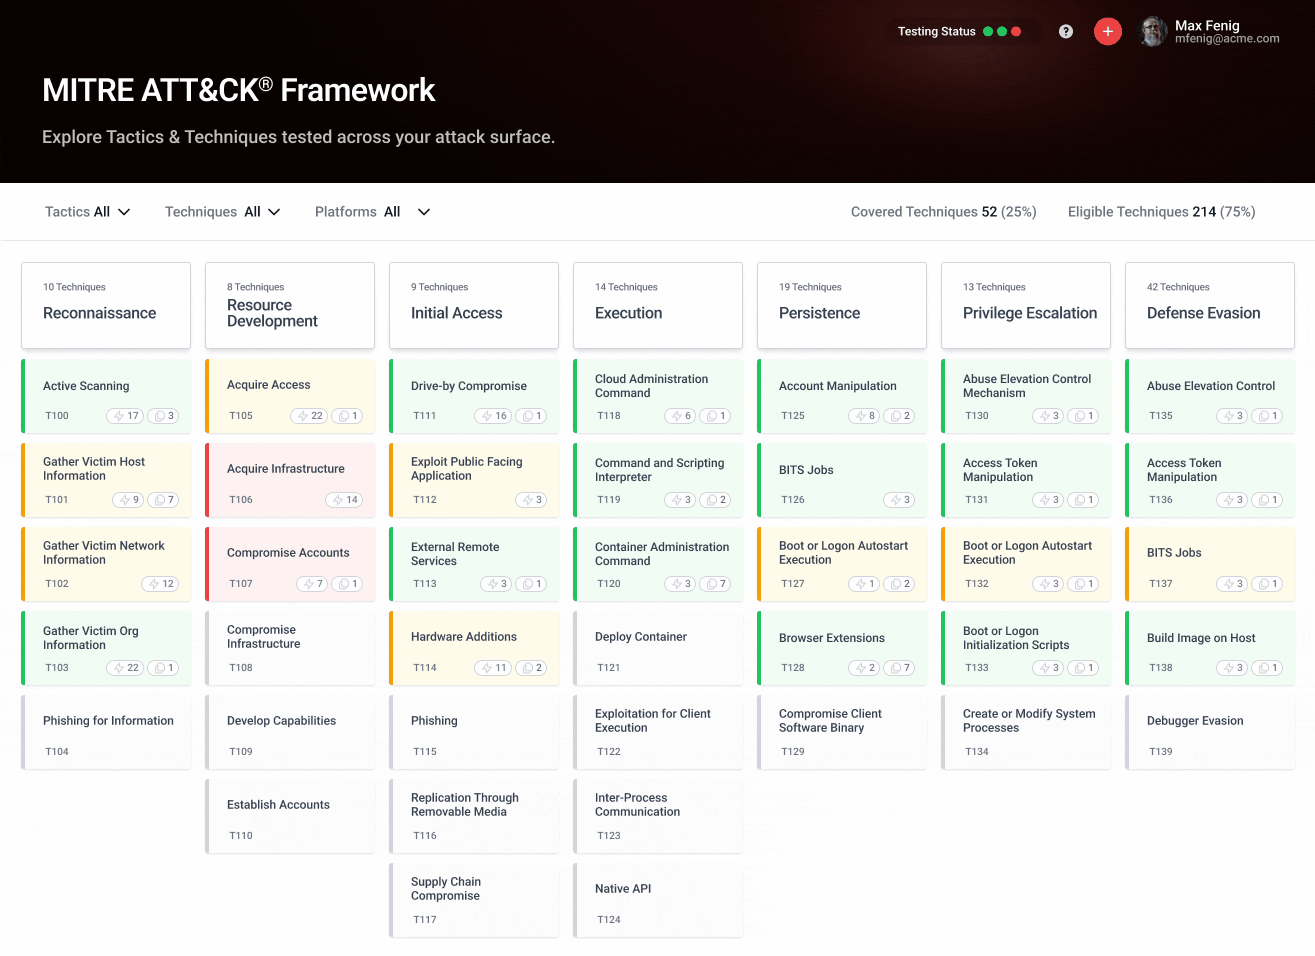Select the Privilege Escalation tactic header
Viewport: 1315px width, 956px height.
(x=1026, y=306)
